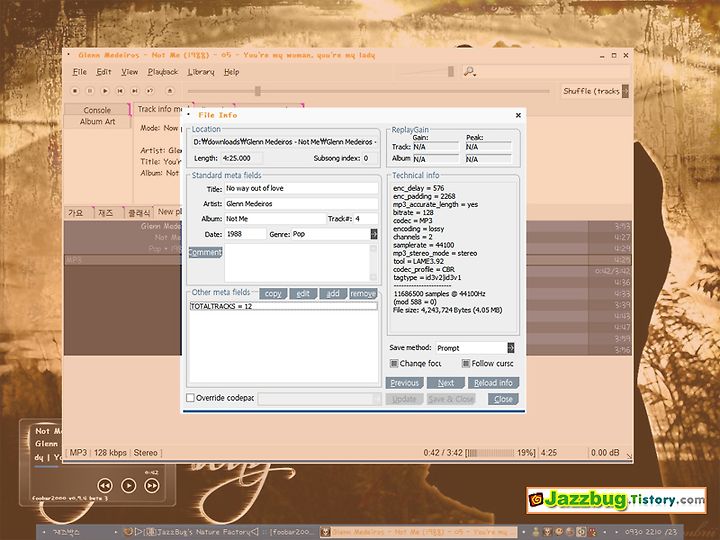
Task: Click the file Location path field
Action: 285,142
